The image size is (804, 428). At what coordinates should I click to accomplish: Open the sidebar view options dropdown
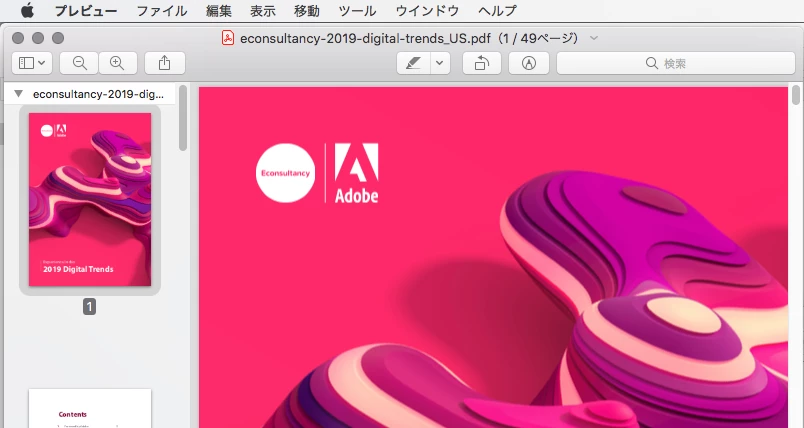(32, 63)
